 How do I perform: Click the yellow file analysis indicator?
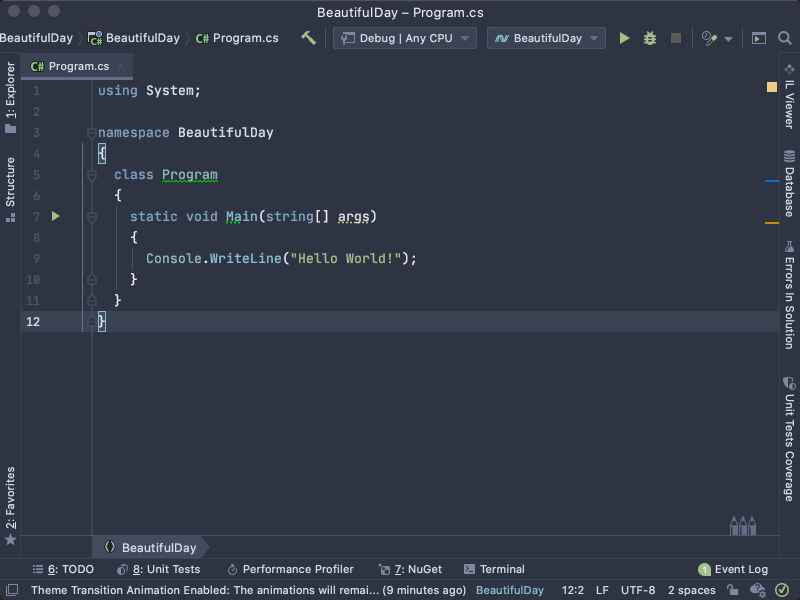click(x=771, y=87)
